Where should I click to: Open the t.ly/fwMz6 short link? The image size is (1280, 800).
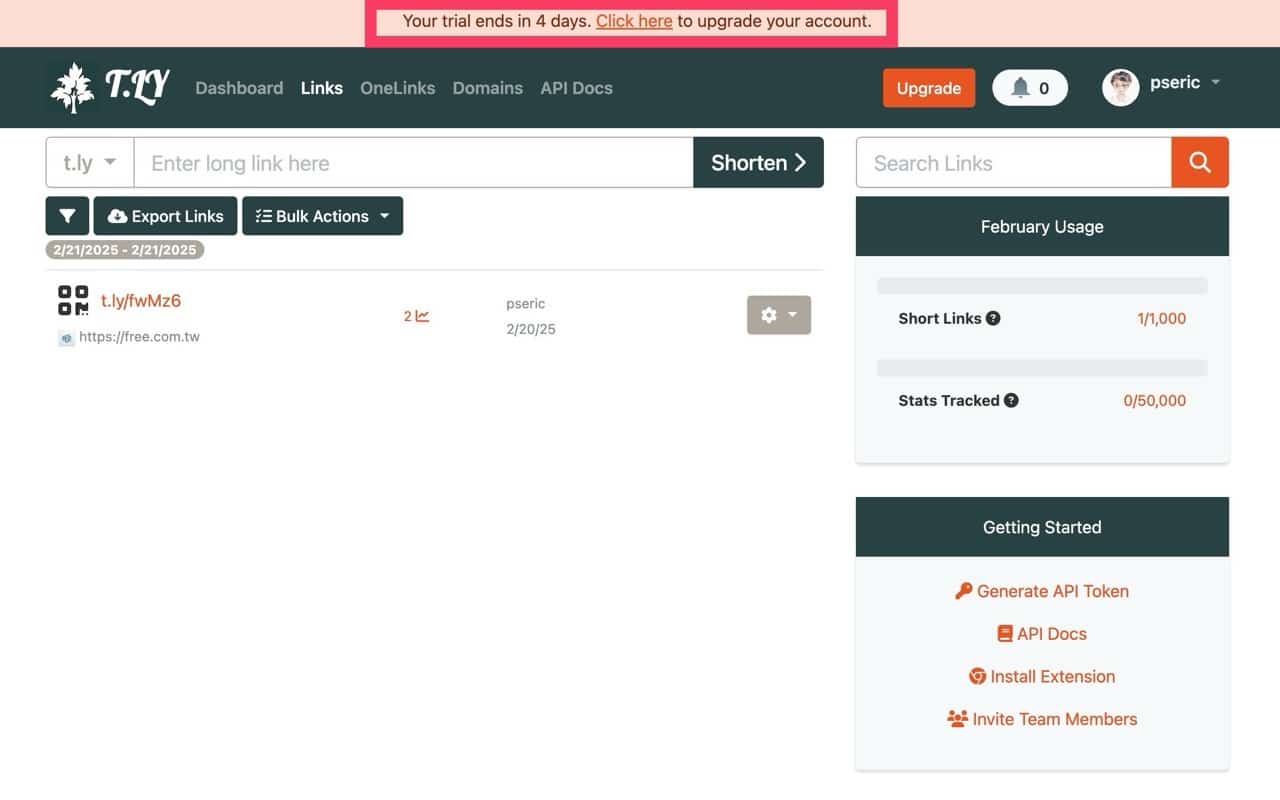(141, 301)
